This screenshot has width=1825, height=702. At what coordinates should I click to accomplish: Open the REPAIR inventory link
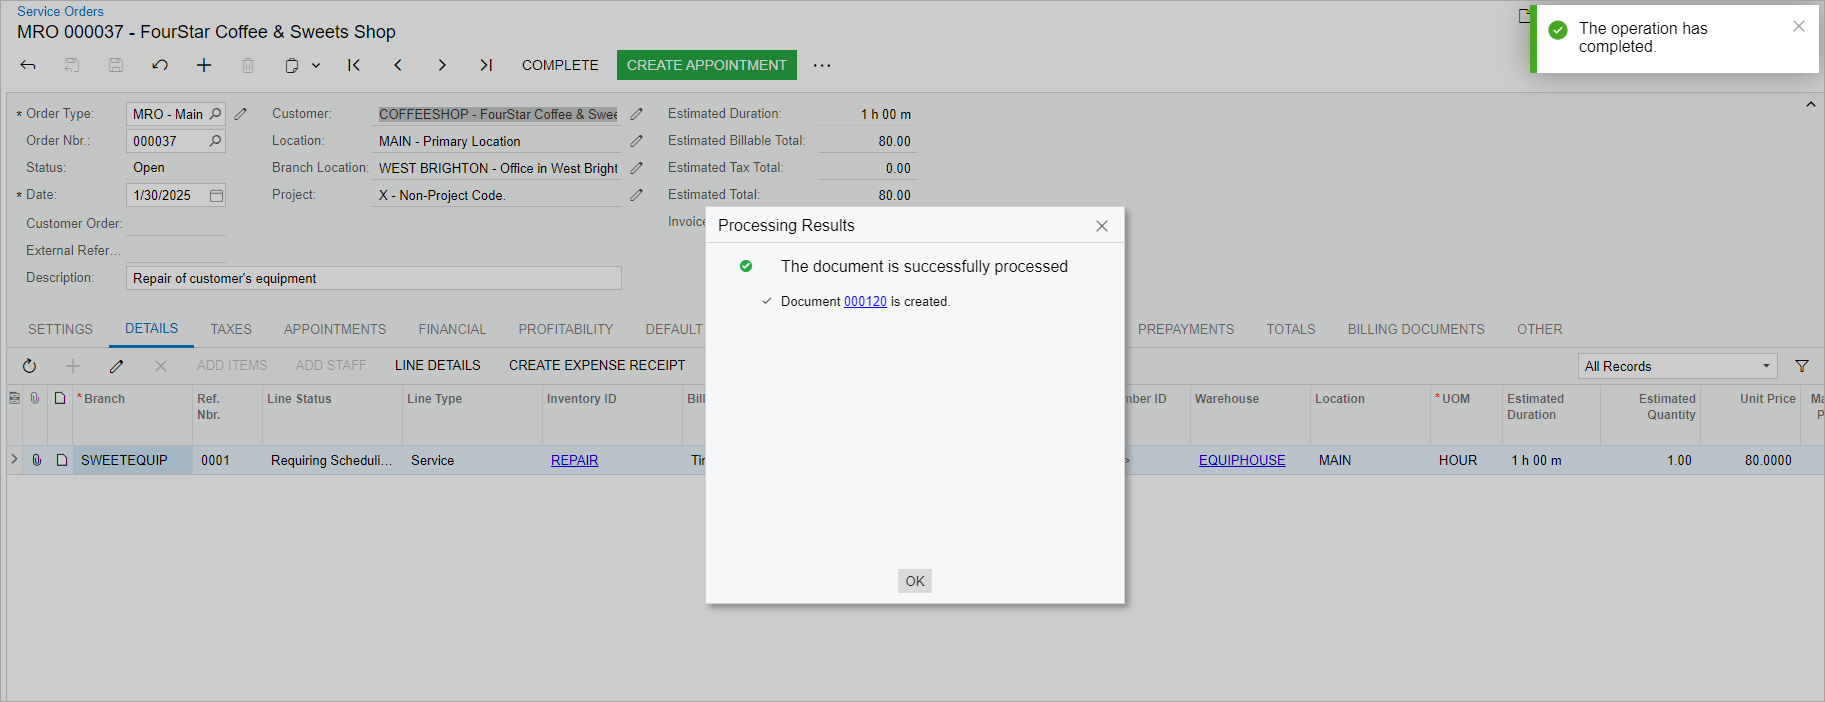tap(574, 460)
